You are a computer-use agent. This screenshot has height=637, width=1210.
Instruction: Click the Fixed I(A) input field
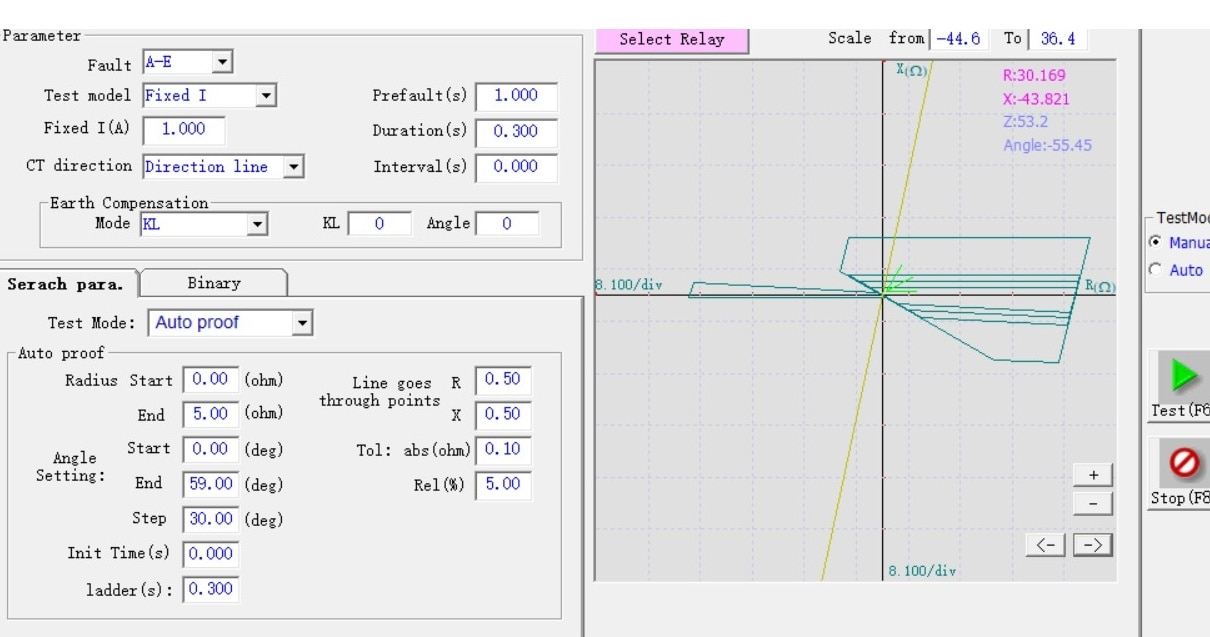184,129
